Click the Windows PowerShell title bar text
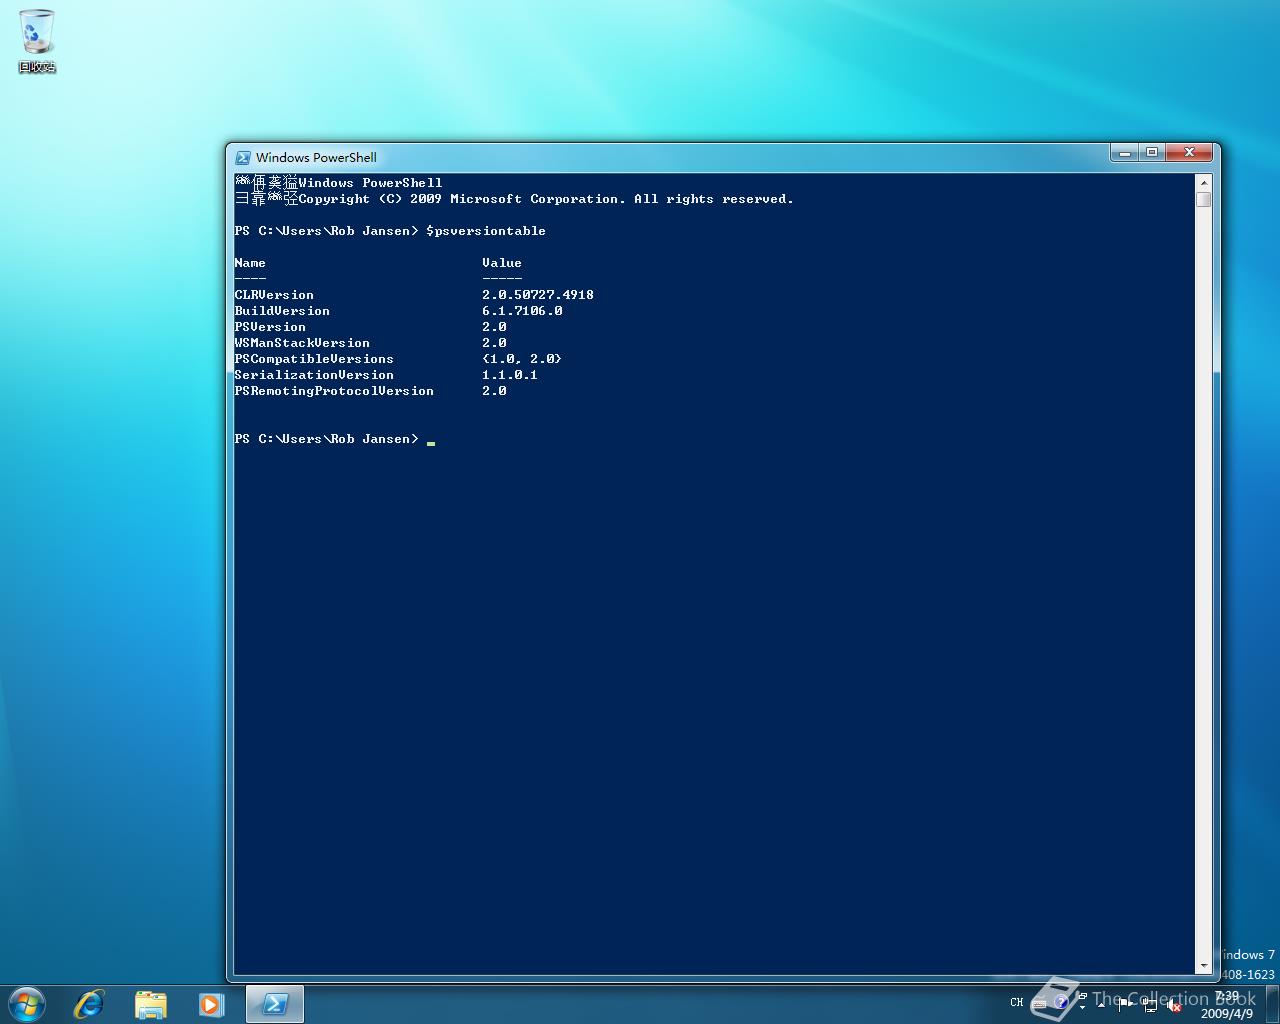 click(316, 157)
